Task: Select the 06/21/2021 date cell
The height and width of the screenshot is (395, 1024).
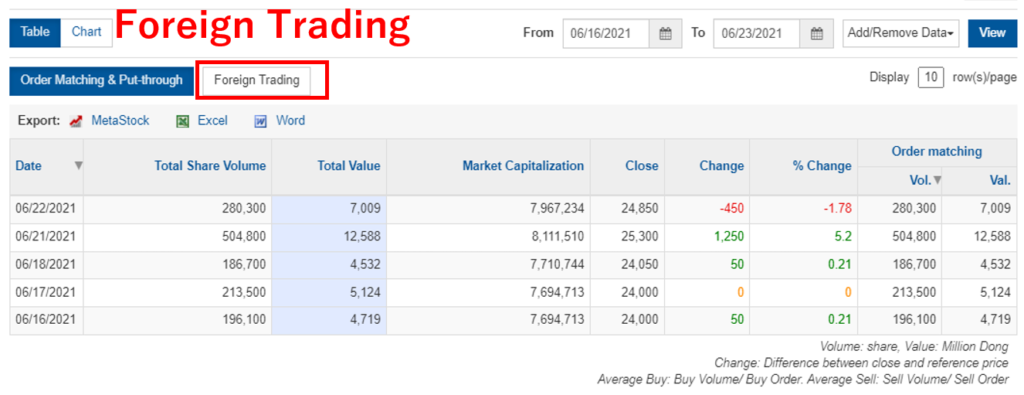Action: click(x=46, y=237)
